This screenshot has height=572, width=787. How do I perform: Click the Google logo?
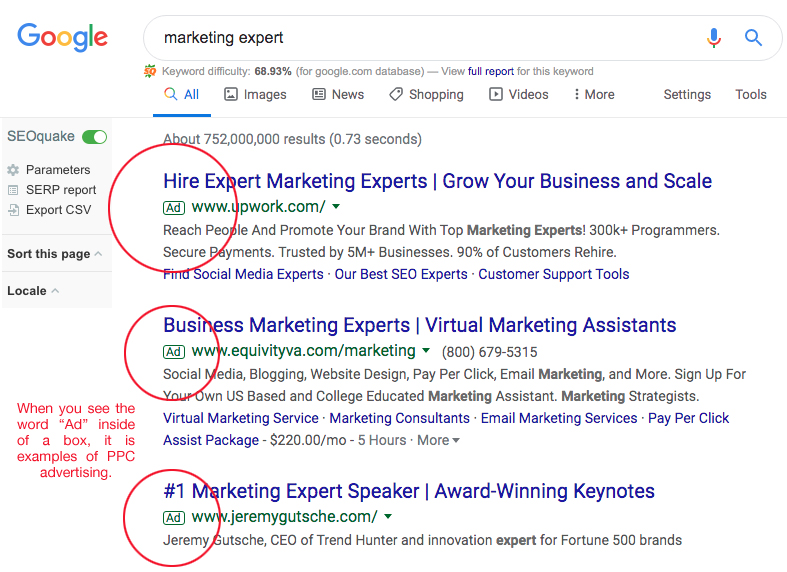[x=63, y=37]
